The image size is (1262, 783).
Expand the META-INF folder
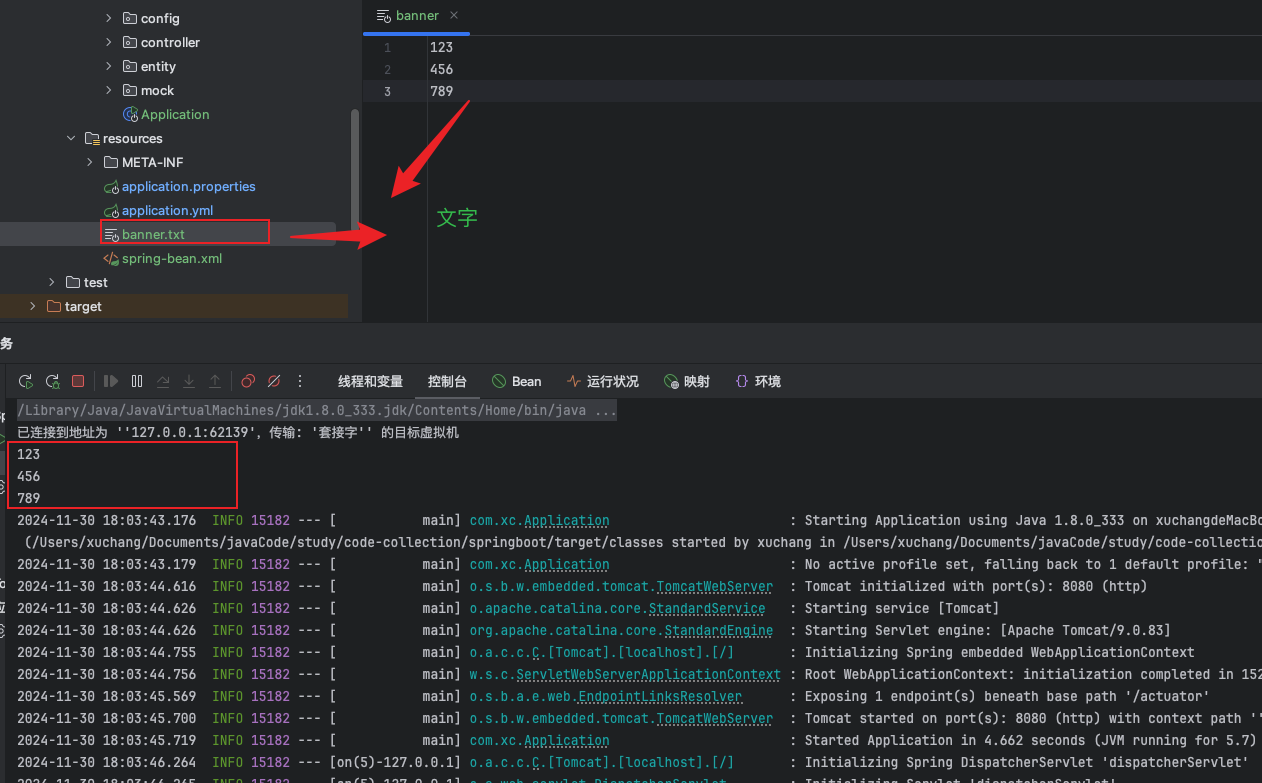click(x=90, y=162)
